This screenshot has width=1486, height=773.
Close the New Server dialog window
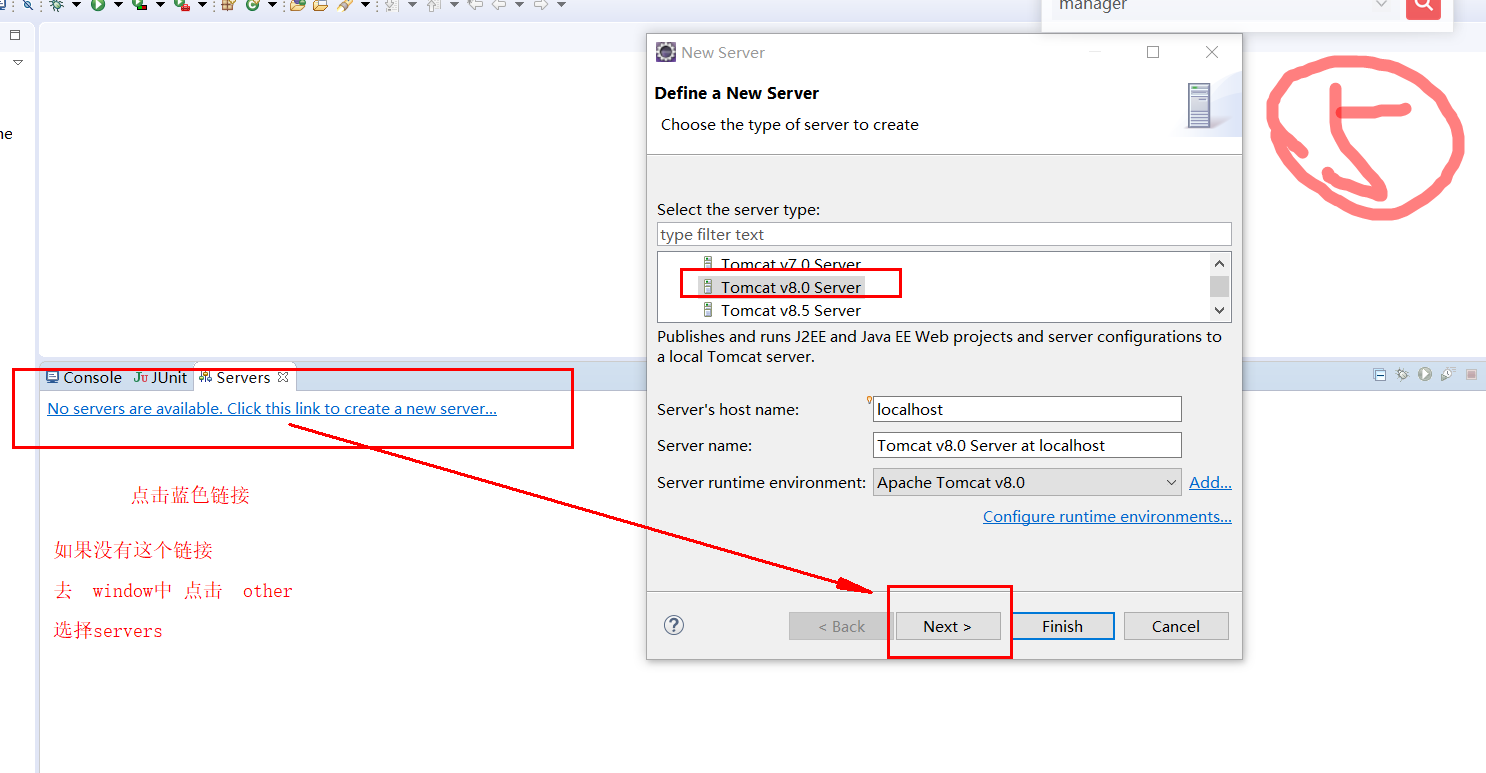coord(1212,52)
